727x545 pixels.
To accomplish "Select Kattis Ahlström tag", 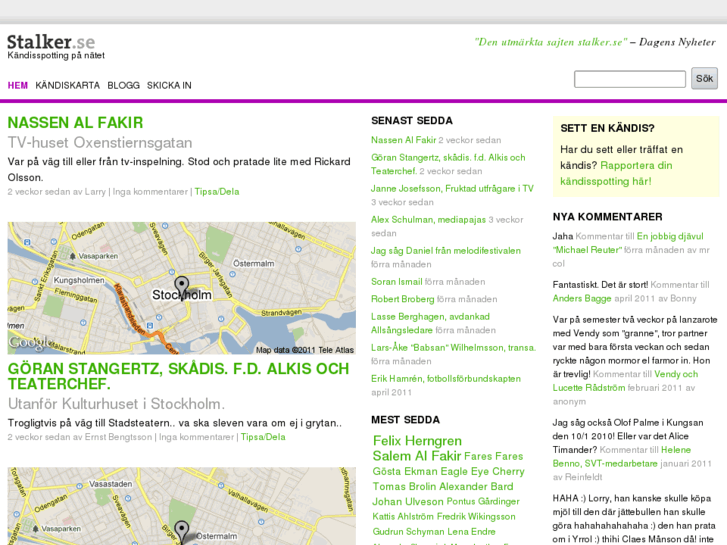I will 403,517.
